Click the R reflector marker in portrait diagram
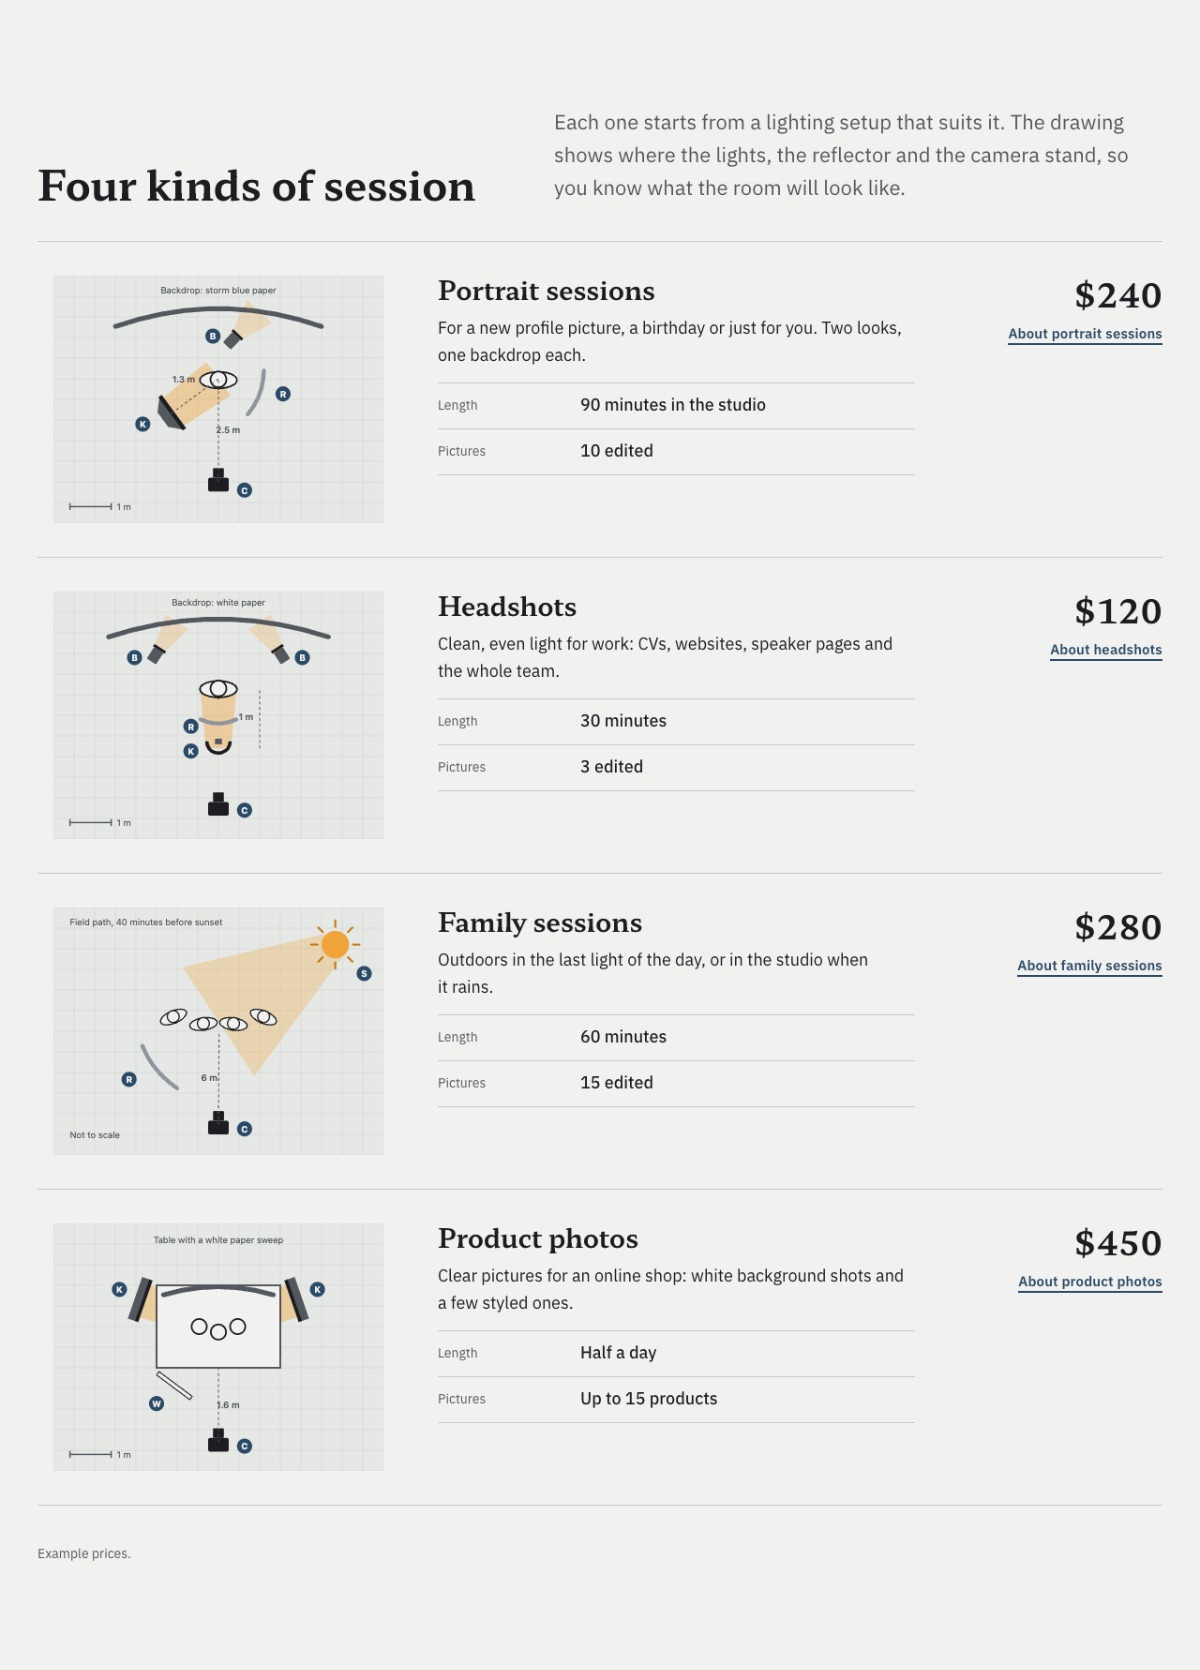Screen dimensions: 1200x1670 (283, 394)
